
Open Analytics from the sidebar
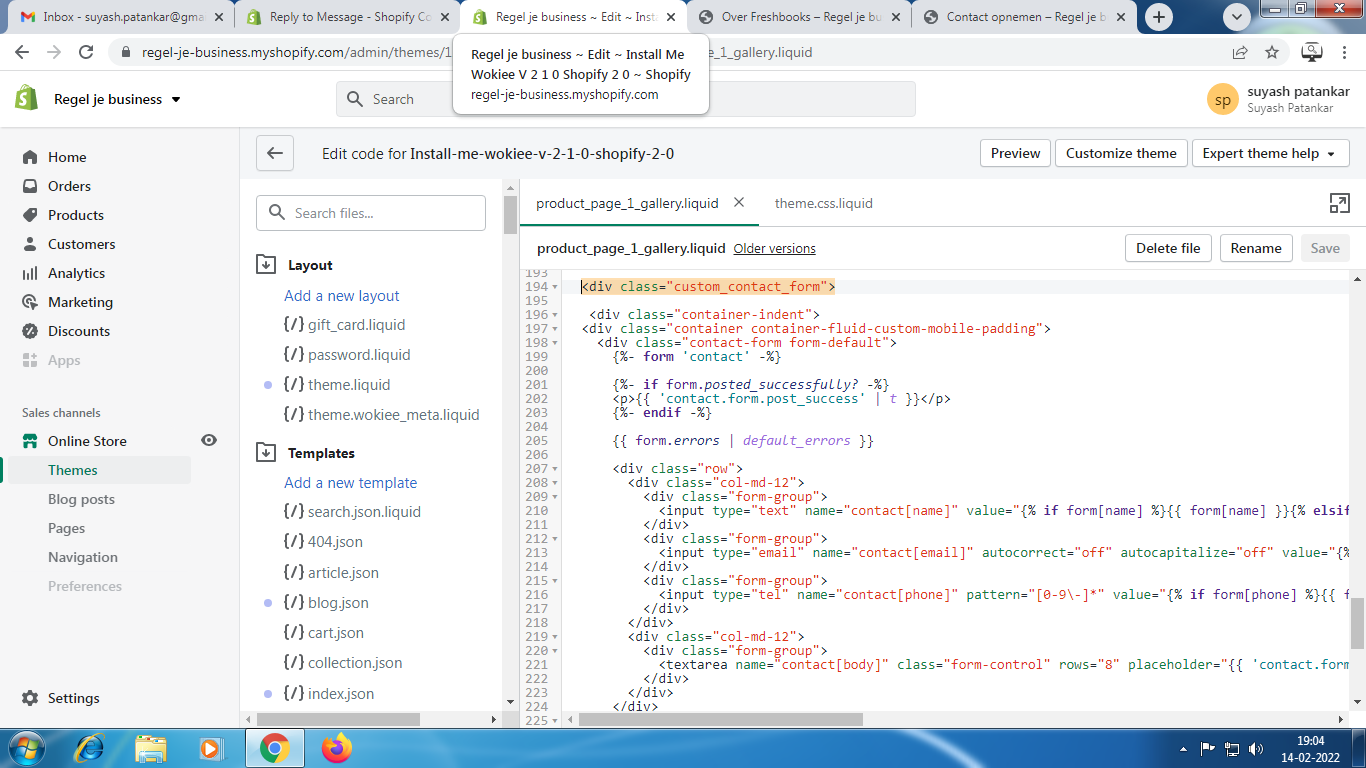[x=76, y=273]
